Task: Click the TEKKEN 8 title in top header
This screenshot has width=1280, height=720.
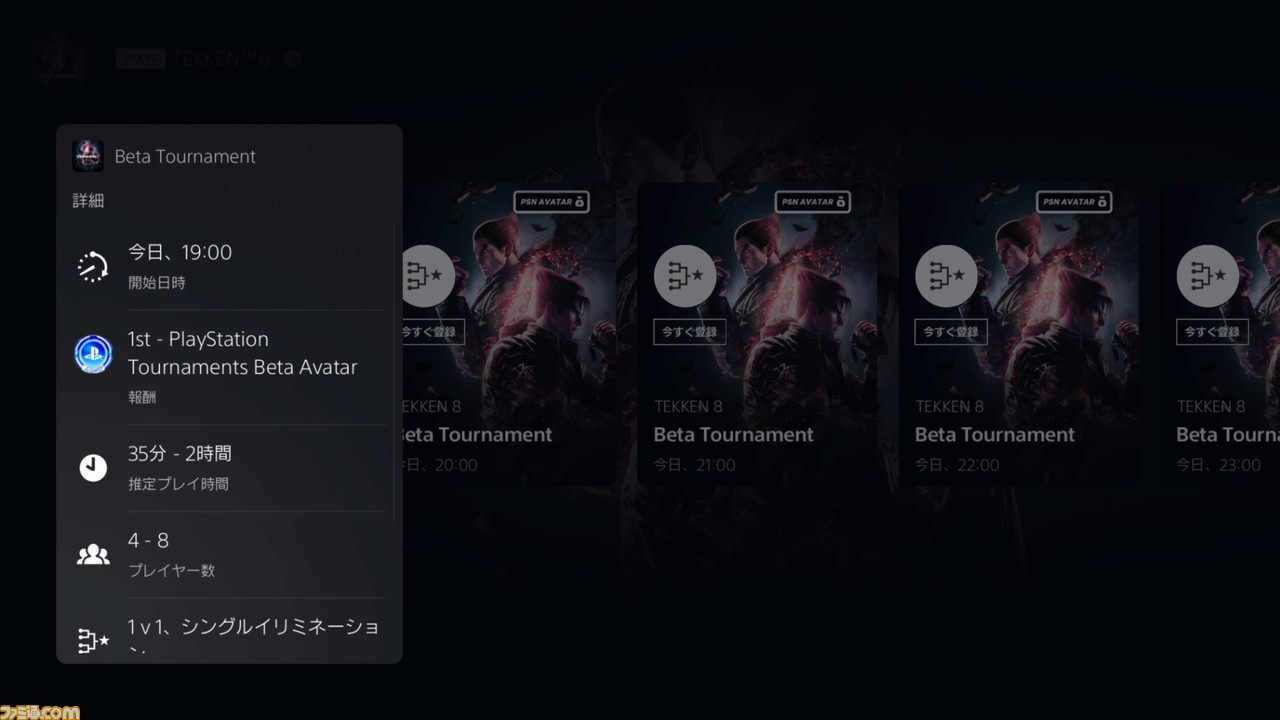Action: click(221, 59)
